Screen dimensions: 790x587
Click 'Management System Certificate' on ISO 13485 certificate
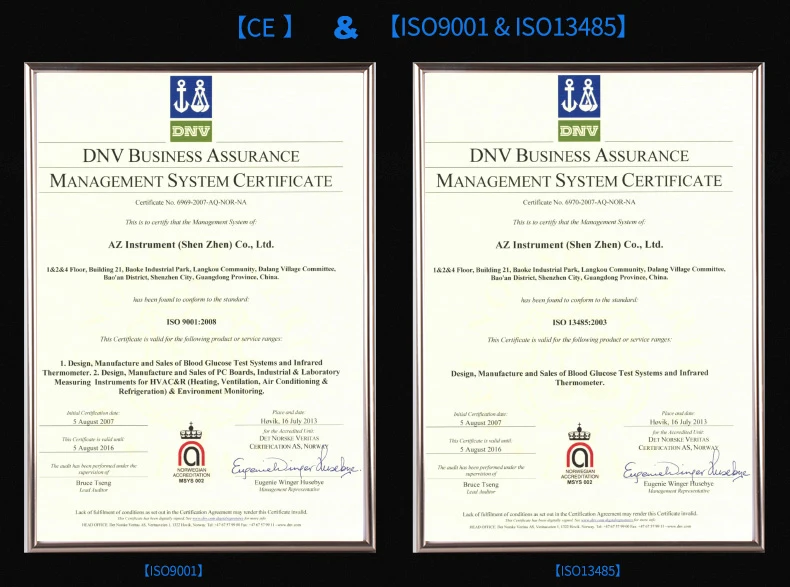579,180
